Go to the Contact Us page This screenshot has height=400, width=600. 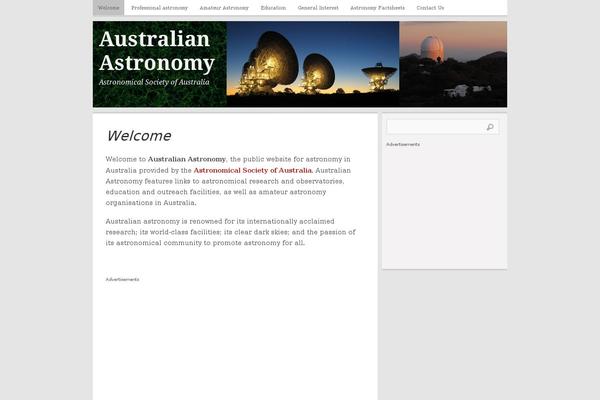430,8
